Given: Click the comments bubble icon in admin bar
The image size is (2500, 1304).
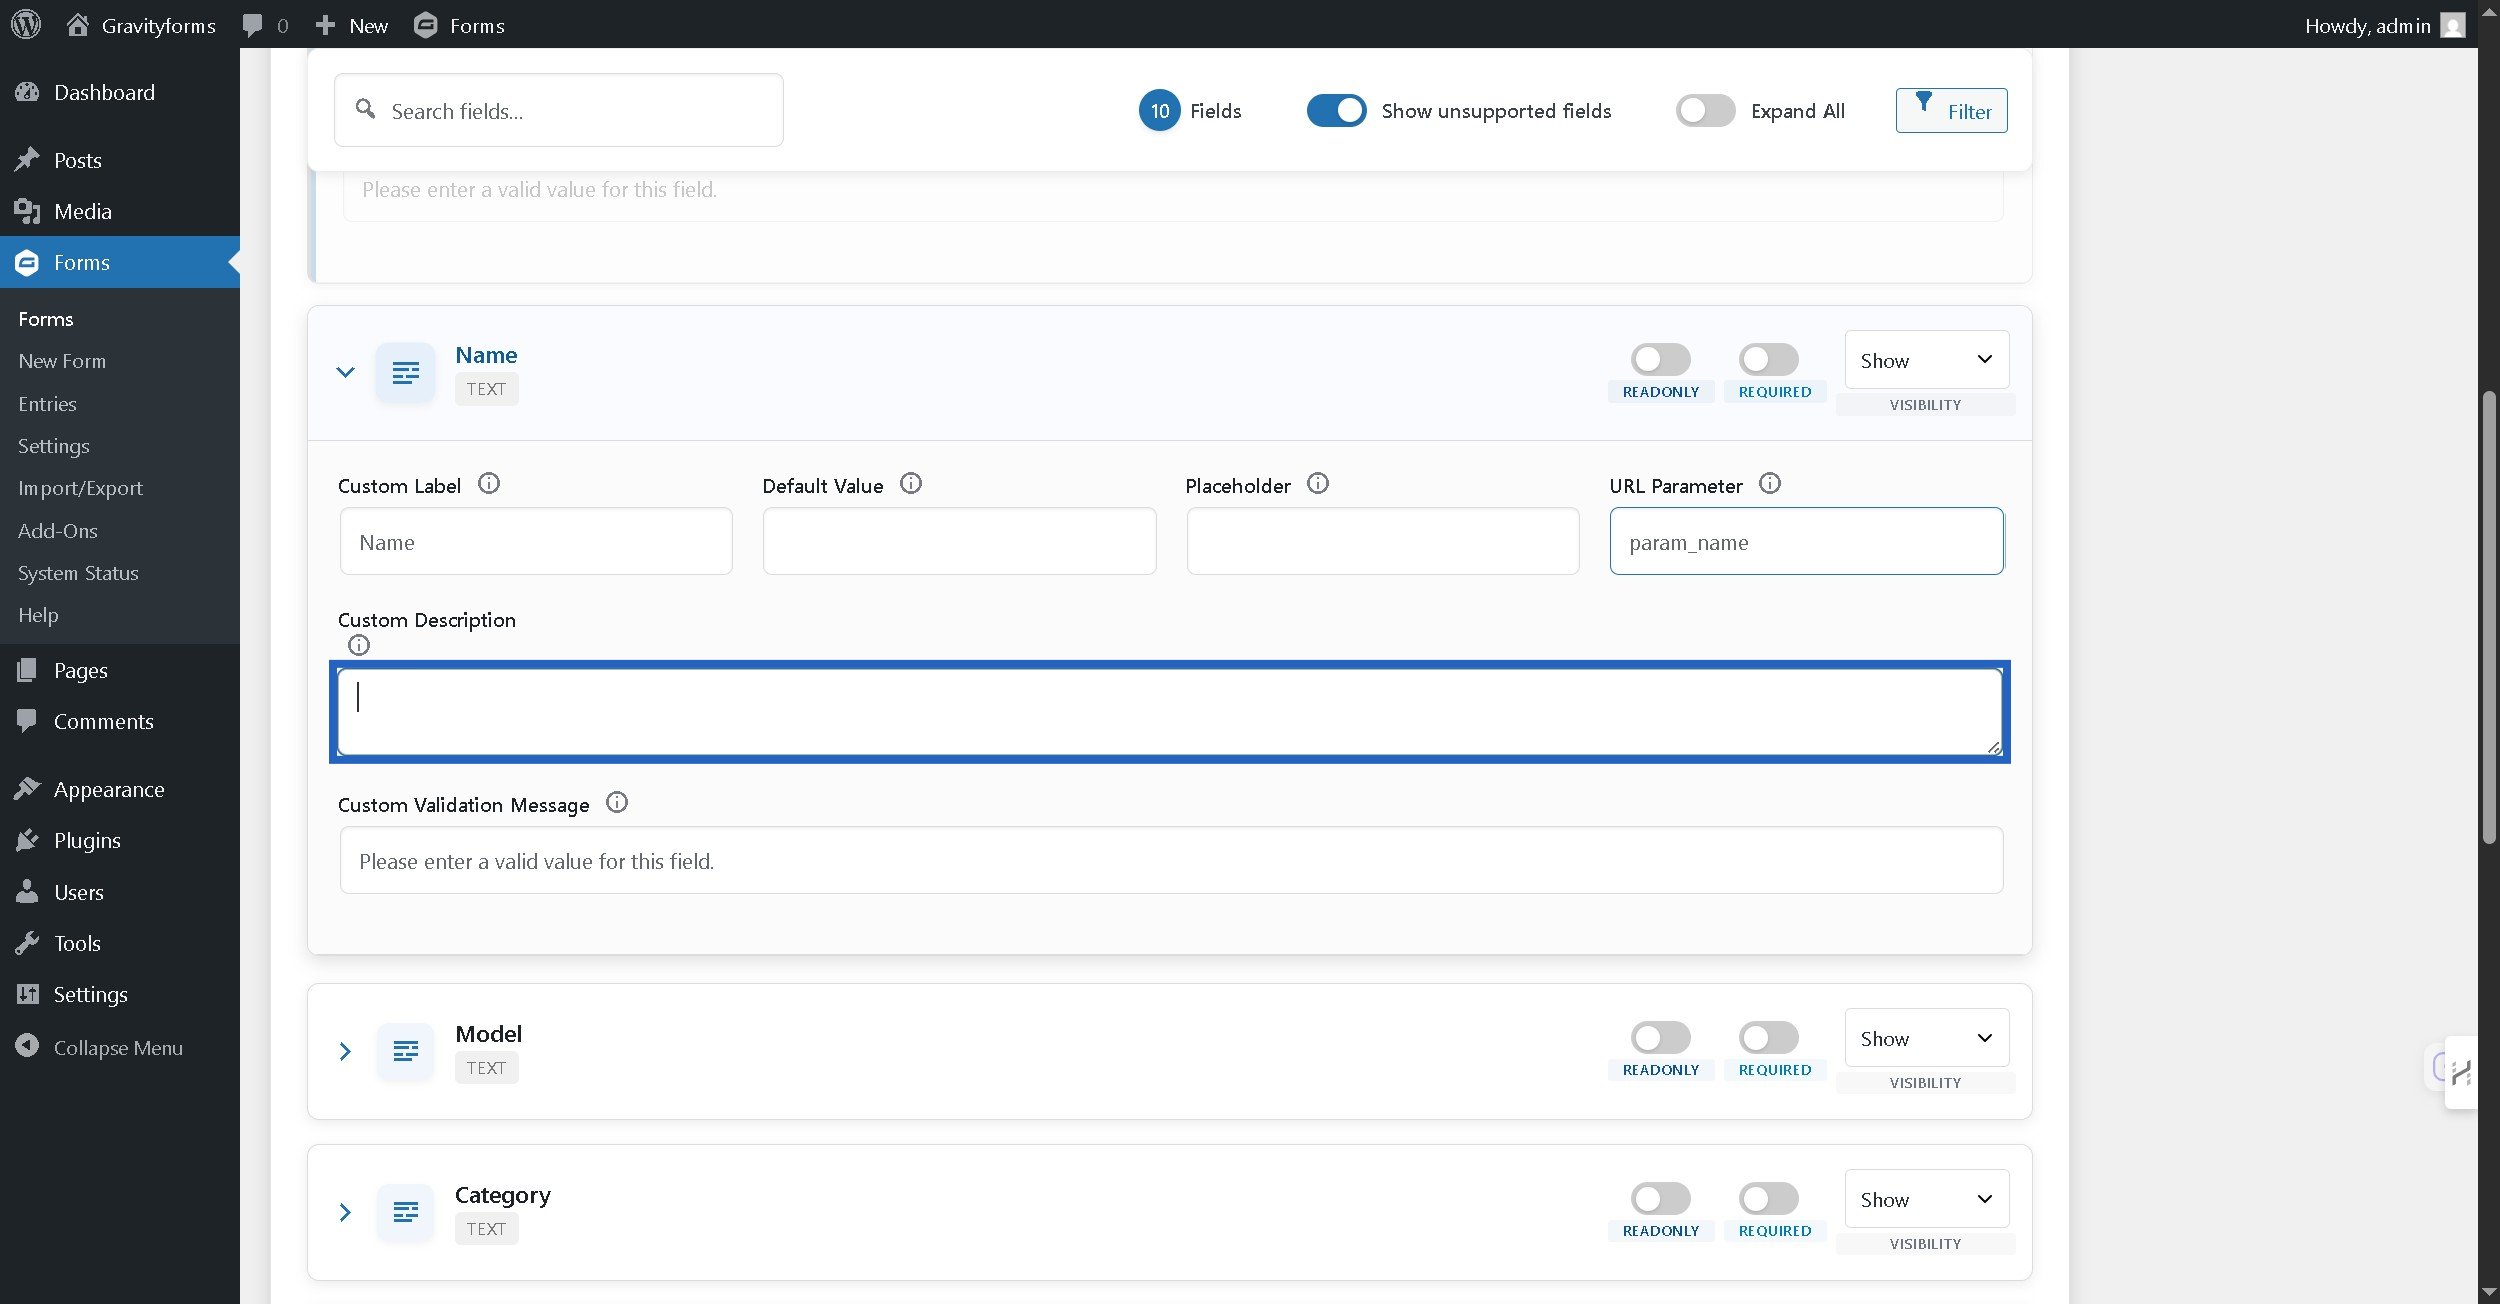Looking at the screenshot, I should click(x=253, y=25).
